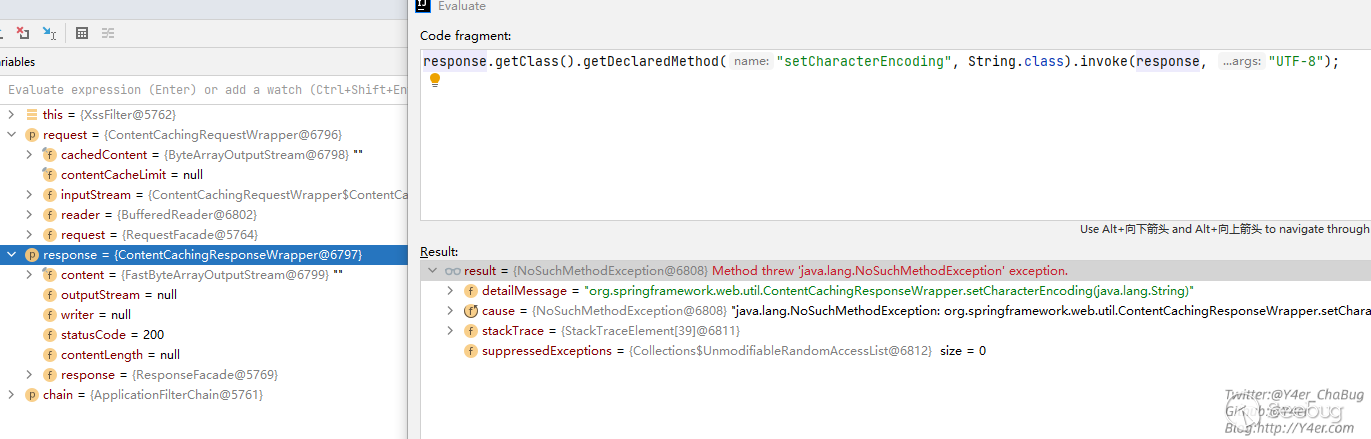1371x439 pixels.
Task: Expand the chain ApplicationFilterChain node
Action: (12, 395)
